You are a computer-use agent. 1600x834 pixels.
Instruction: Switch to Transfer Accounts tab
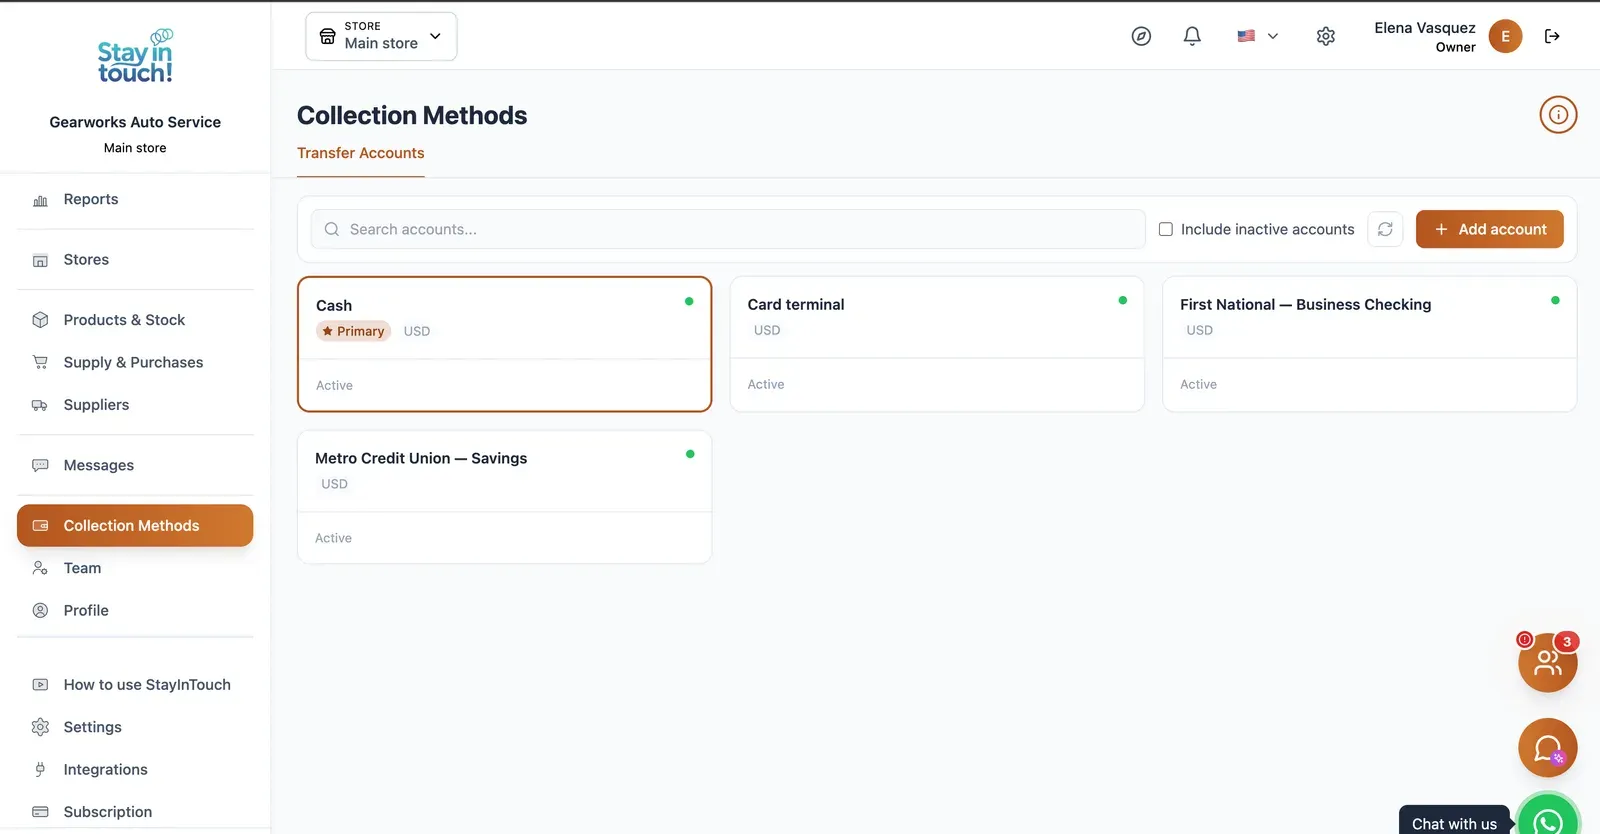pos(361,153)
